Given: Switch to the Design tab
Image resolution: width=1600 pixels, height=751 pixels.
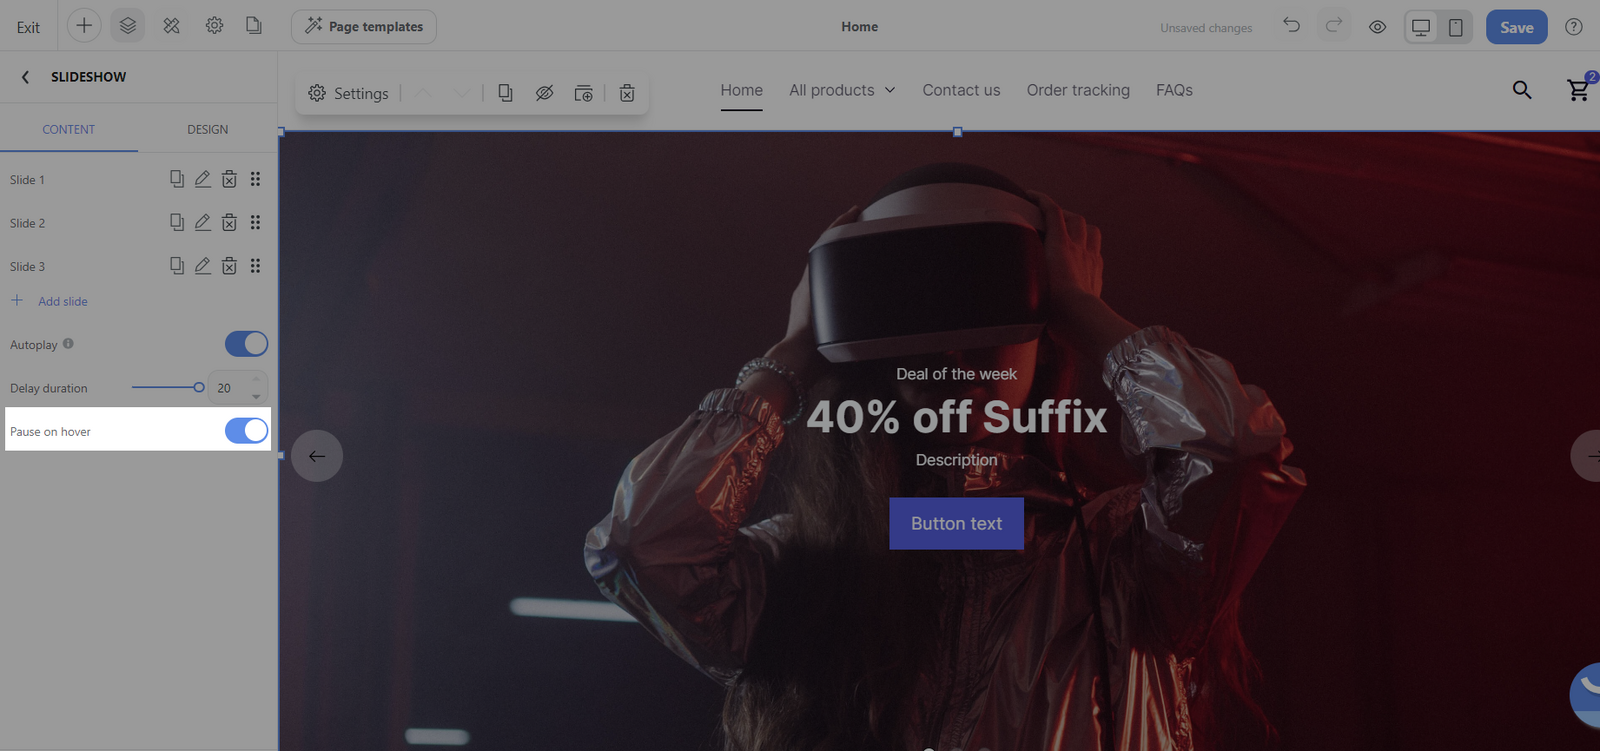Looking at the screenshot, I should point(207,130).
